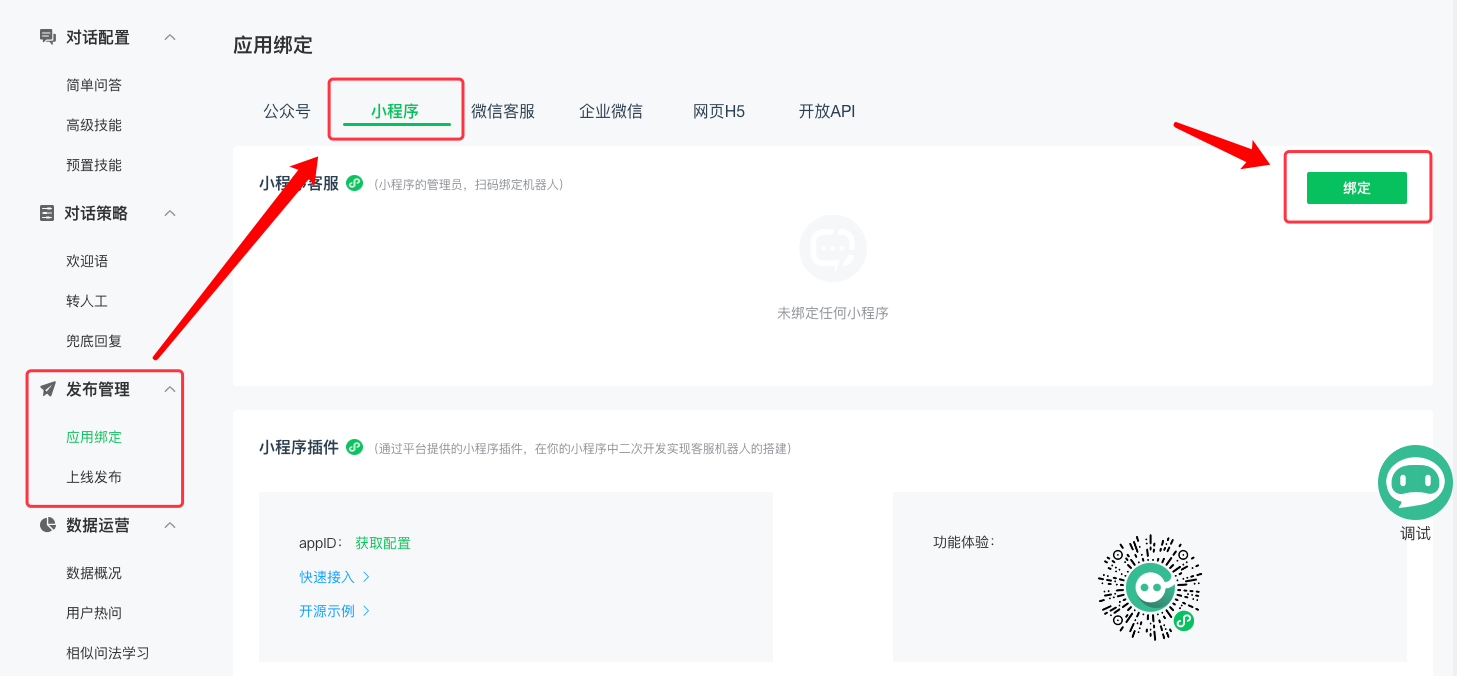Switch to the 微信客服 tab
The image size is (1457, 676).
click(x=504, y=110)
